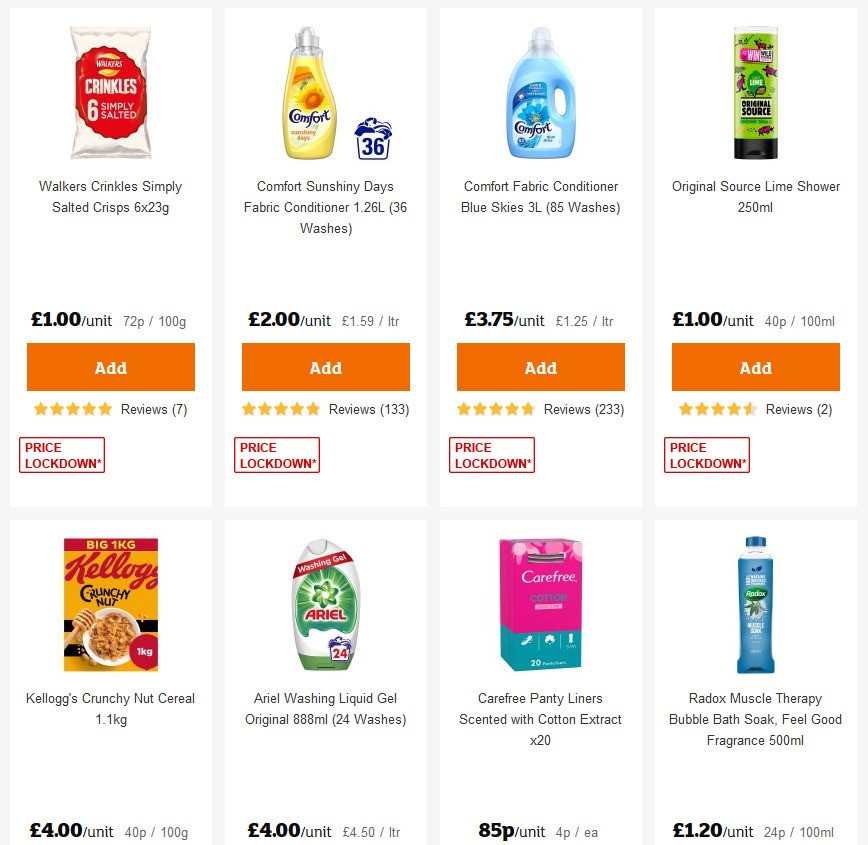This screenshot has height=845, width=868.
Task: Add Comfort Blue Skies 3L to basket
Action: tap(540, 367)
